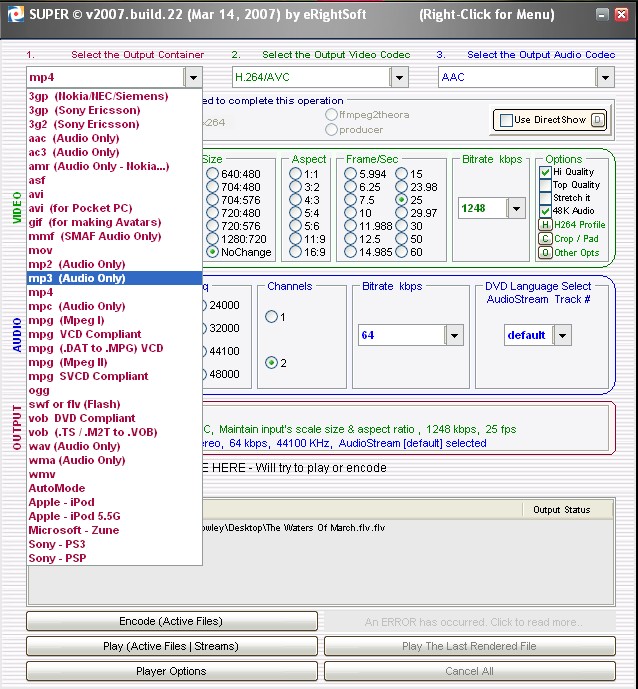Open Player Options
This screenshot has width=638, height=689.
coord(172,671)
